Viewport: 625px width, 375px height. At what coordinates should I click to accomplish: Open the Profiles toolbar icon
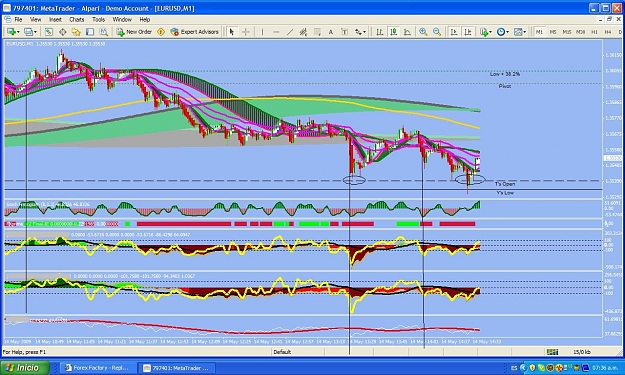click(x=28, y=32)
